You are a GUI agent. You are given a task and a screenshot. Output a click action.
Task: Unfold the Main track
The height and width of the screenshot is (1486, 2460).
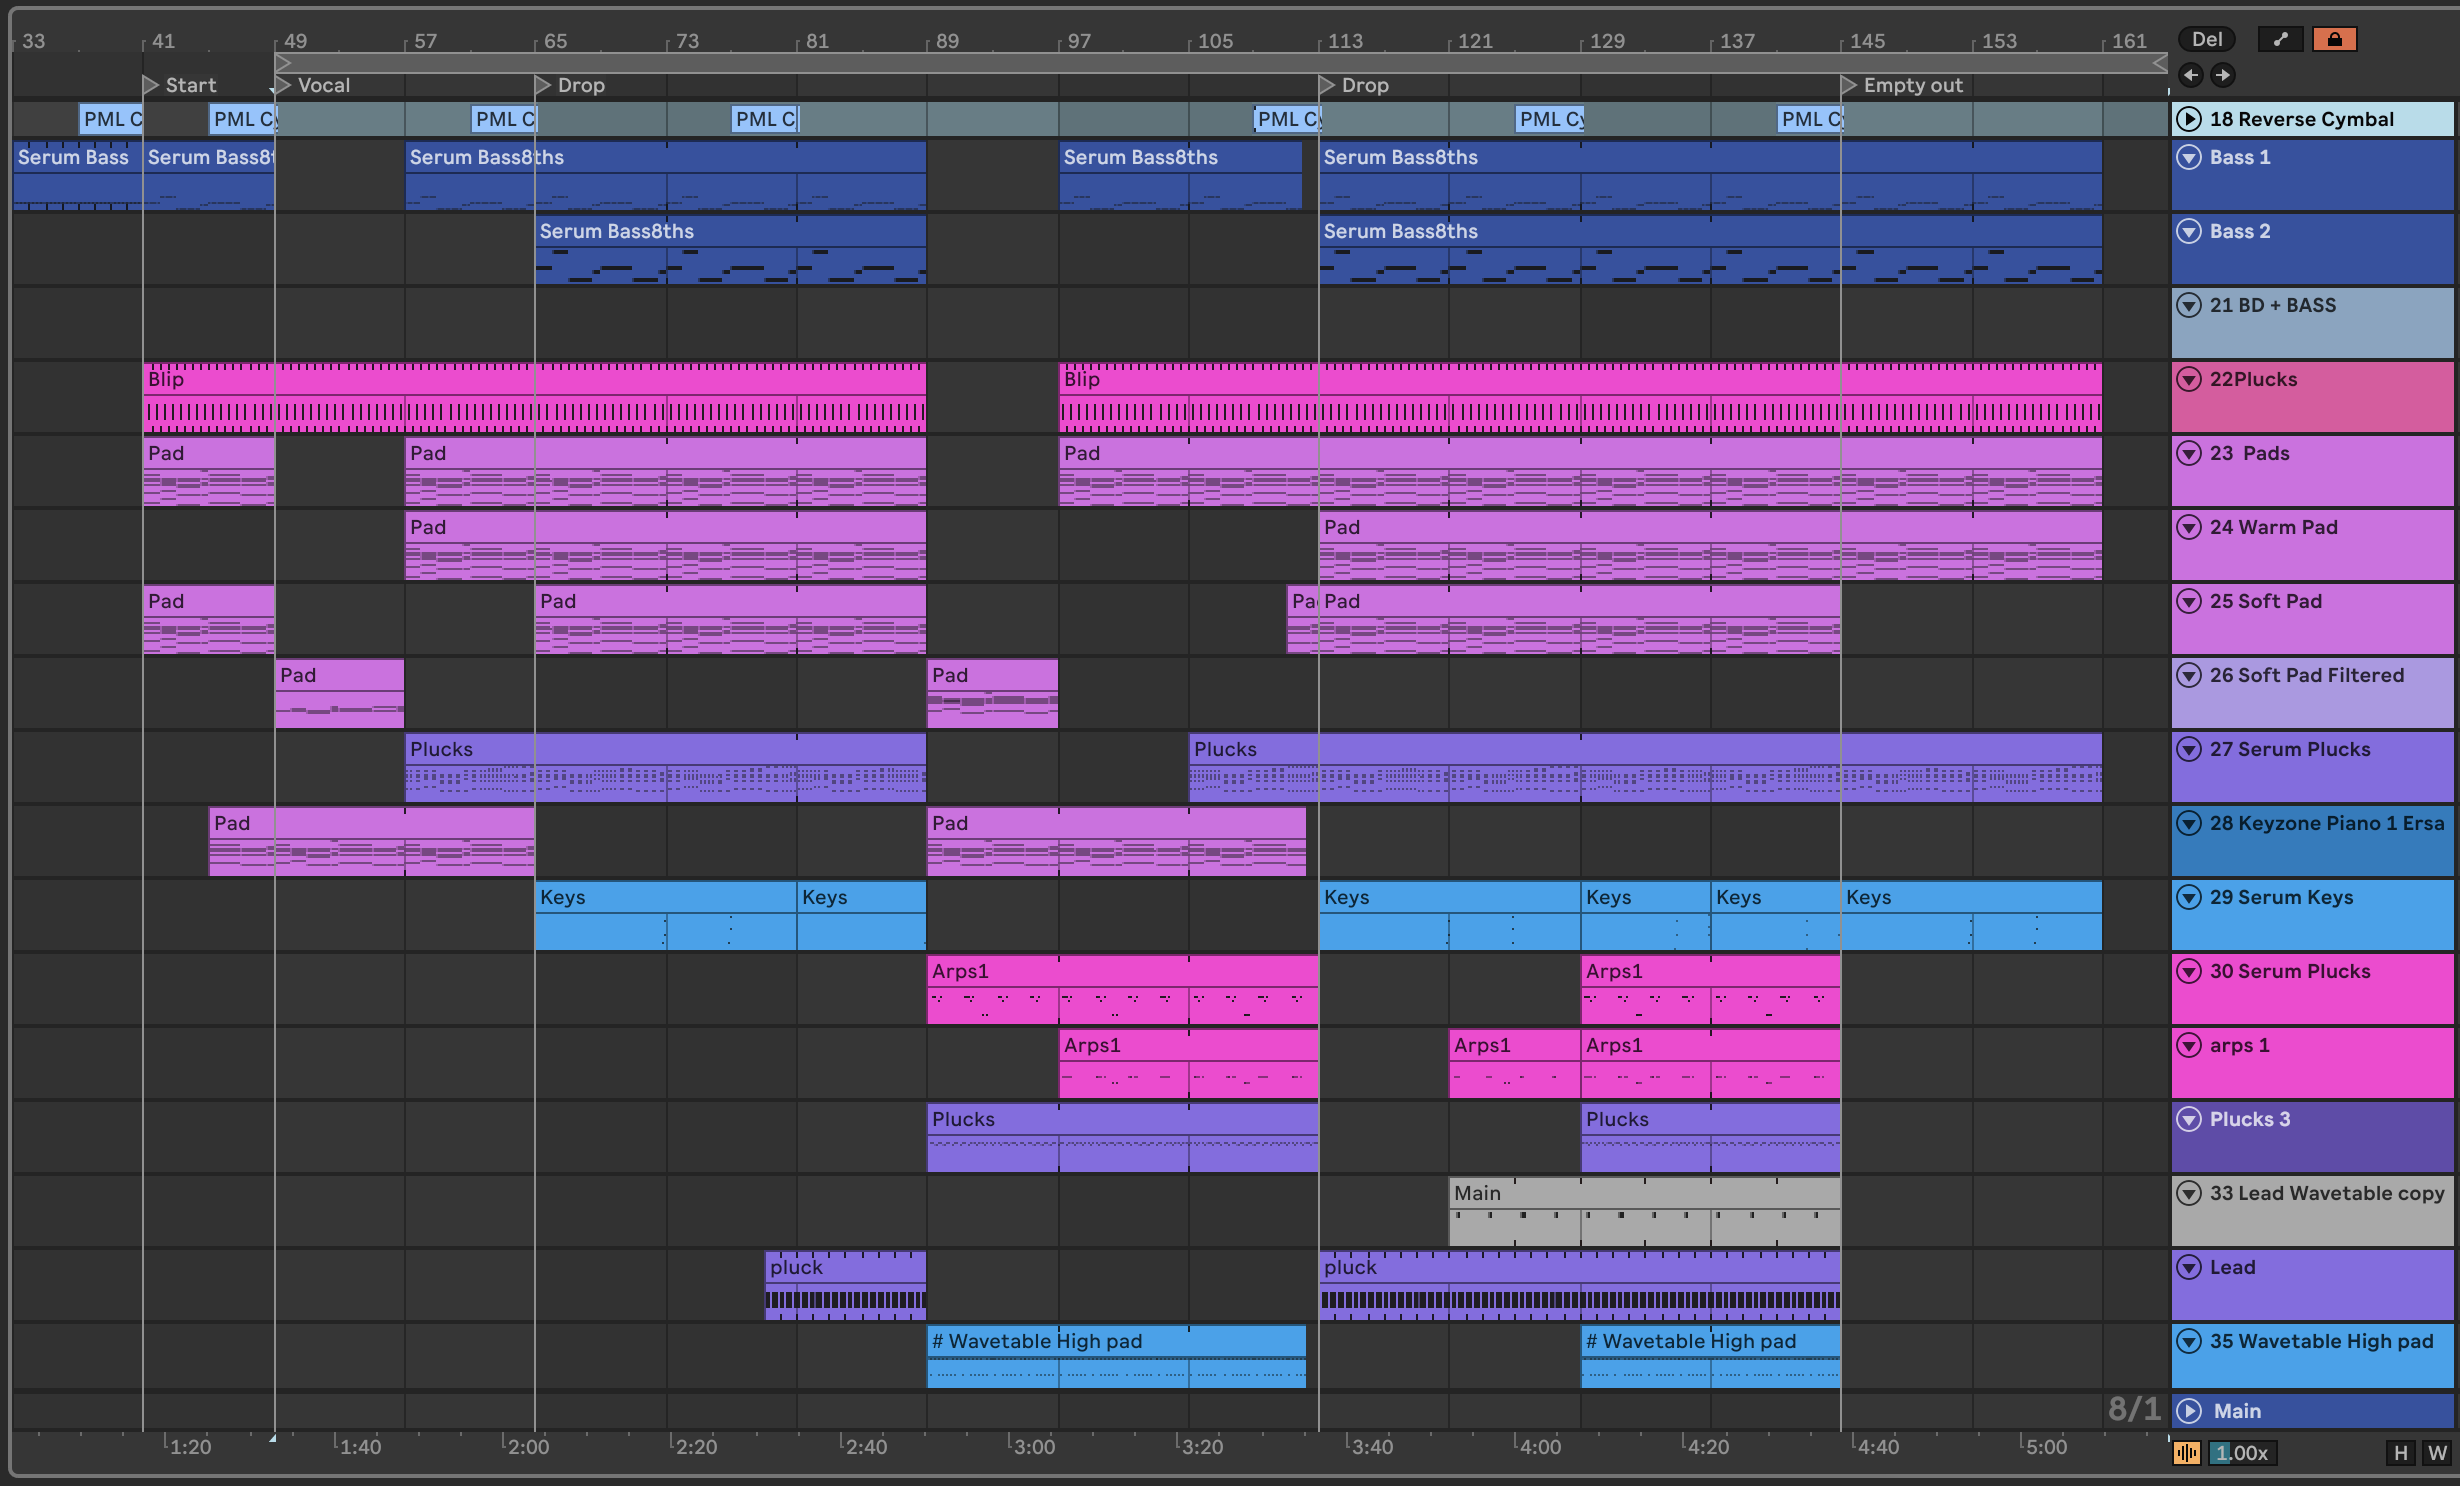2189,1411
